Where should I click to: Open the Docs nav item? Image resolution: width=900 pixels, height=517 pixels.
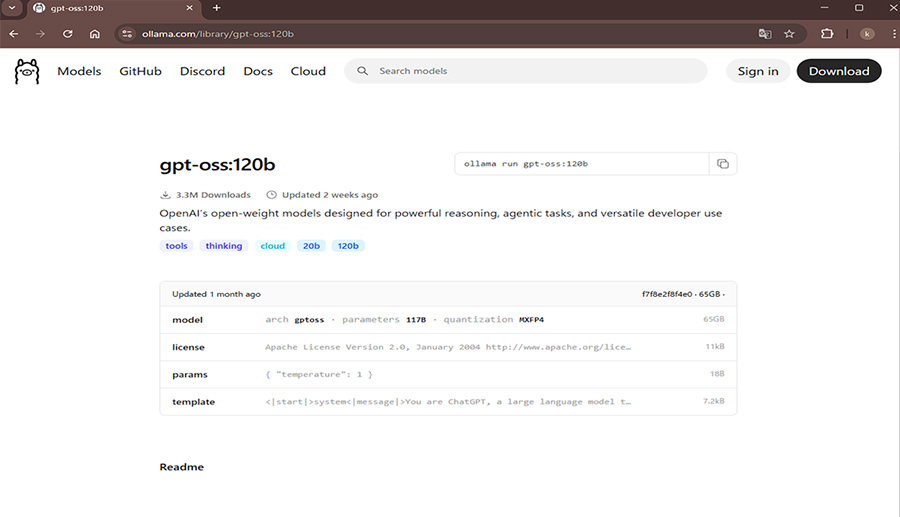pyautogui.click(x=258, y=71)
